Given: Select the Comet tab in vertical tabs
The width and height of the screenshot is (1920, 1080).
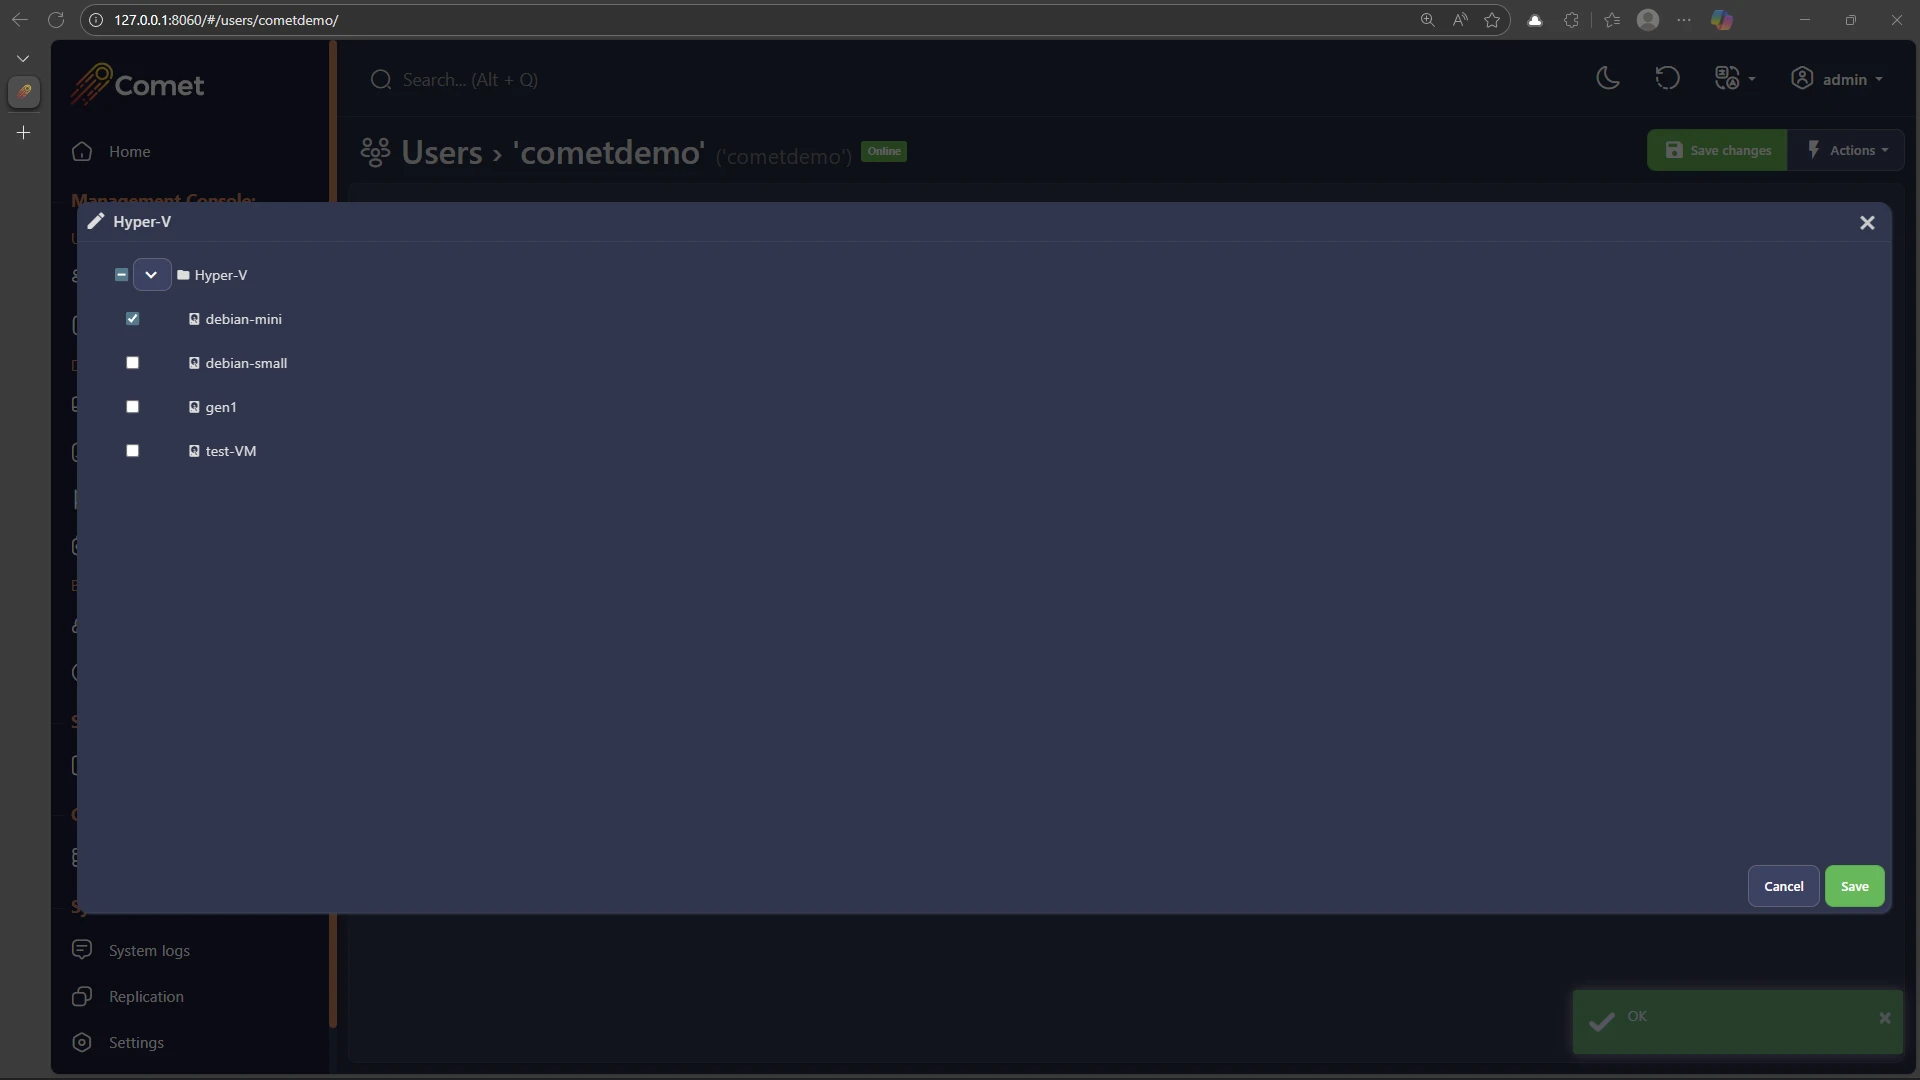Looking at the screenshot, I should tap(24, 92).
